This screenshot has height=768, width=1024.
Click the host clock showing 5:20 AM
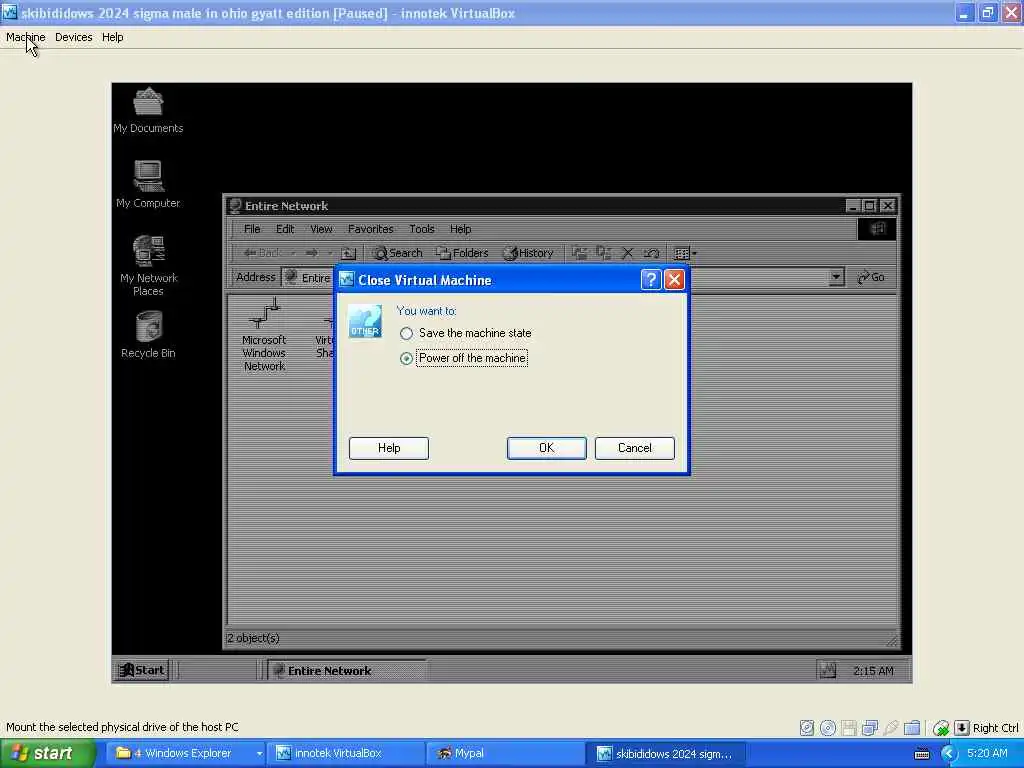[987, 753]
